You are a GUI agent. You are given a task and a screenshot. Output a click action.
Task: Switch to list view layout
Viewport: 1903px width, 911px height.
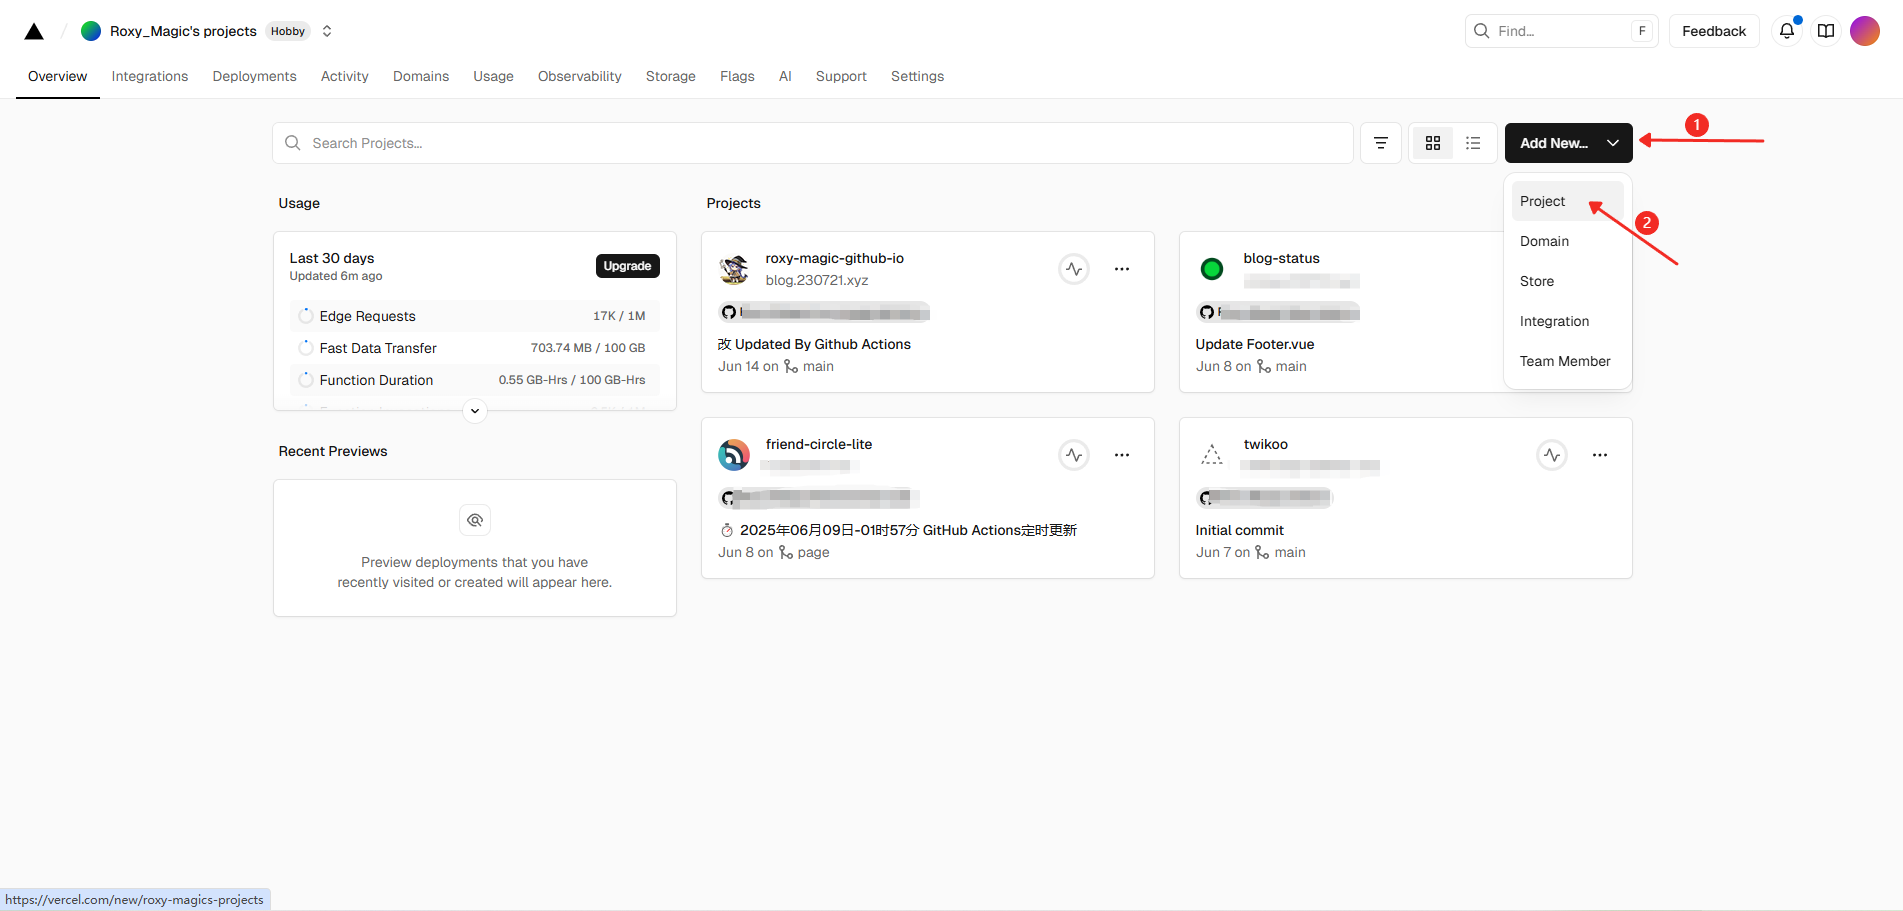pos(1473,143)
